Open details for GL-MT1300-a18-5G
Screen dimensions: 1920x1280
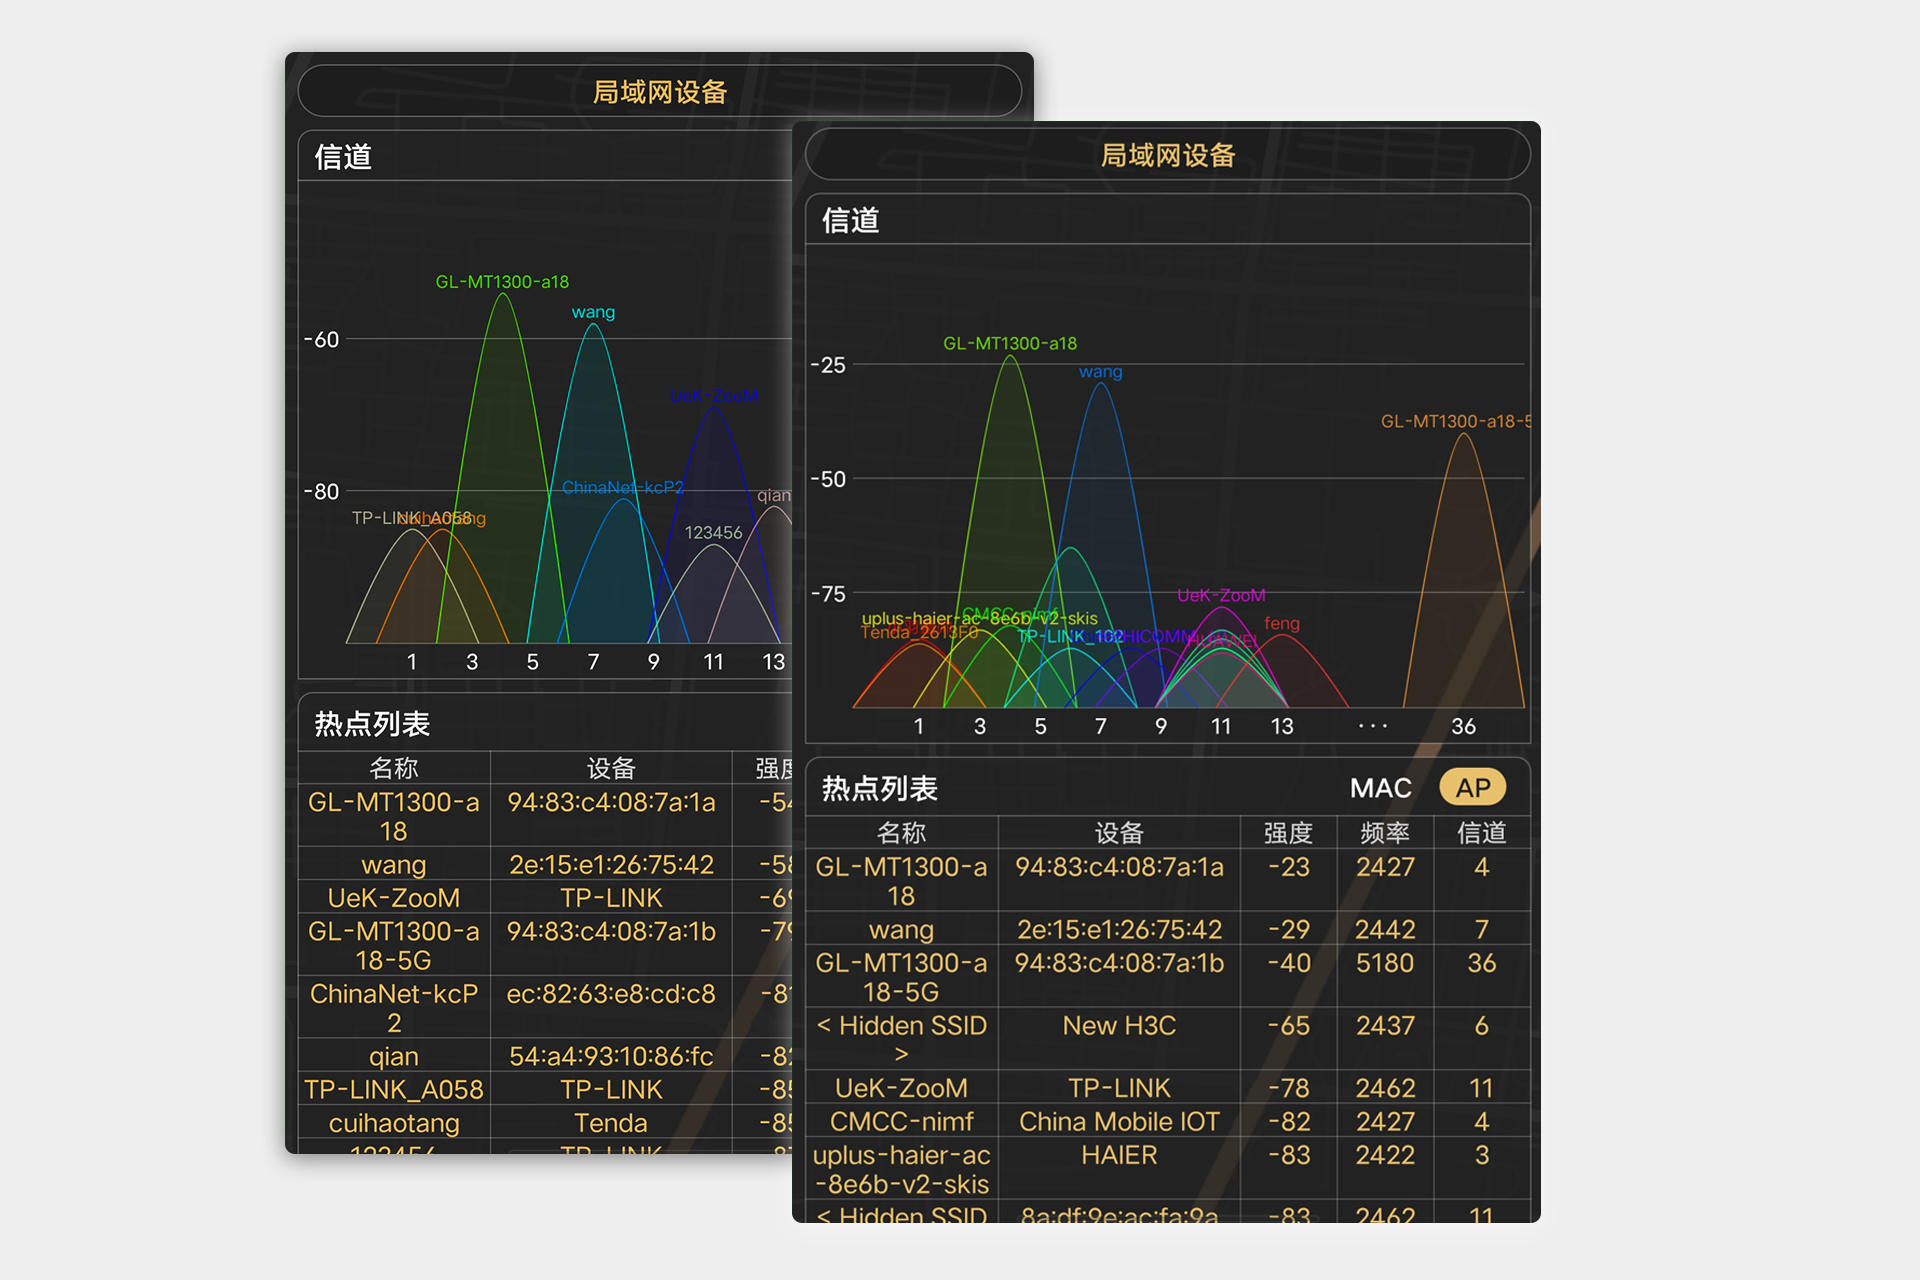[x=900, y=977]
